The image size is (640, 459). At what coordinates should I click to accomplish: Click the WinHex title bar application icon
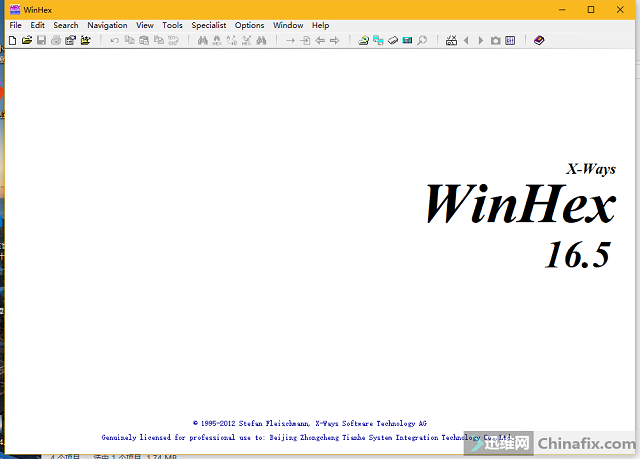coord(15,9)
